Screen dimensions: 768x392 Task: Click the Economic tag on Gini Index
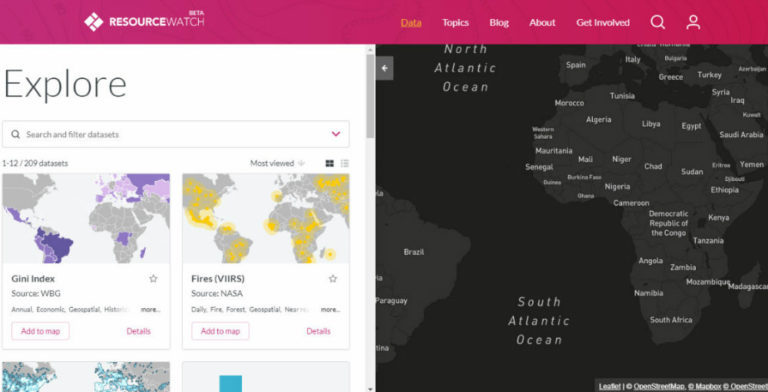[50, 310]
